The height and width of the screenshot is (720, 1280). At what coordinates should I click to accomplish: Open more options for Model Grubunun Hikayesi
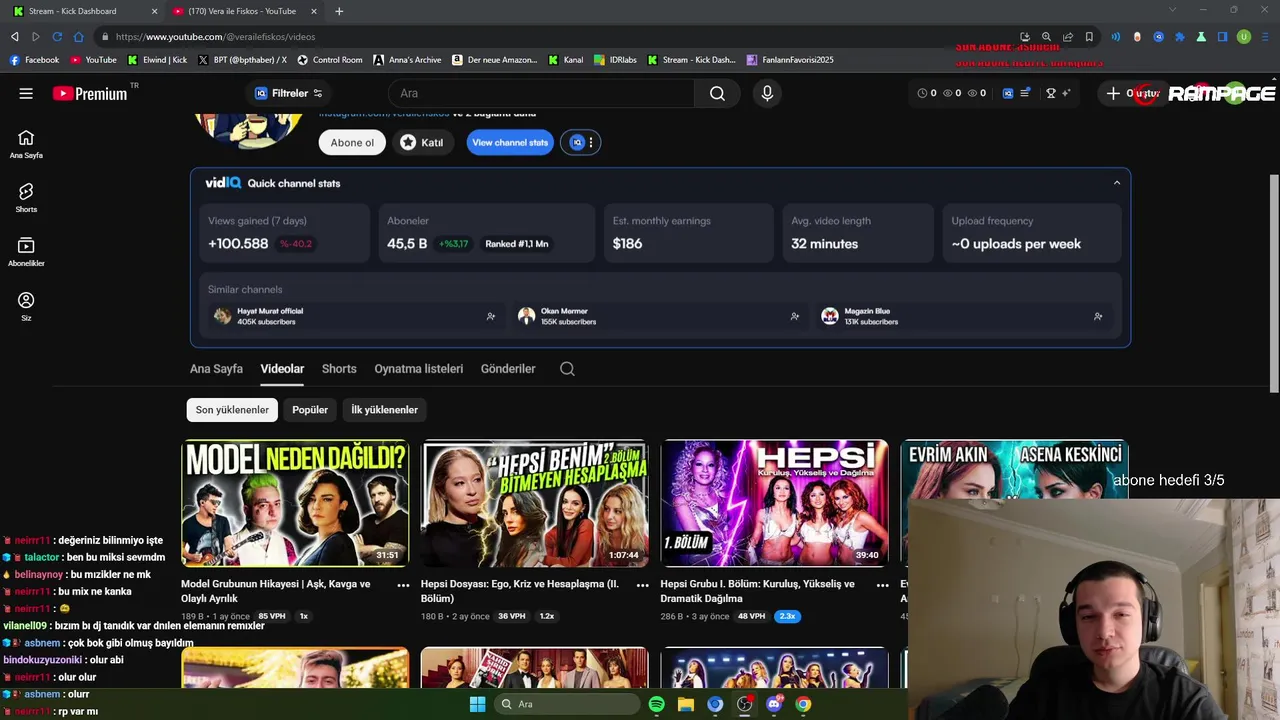click(403, 585)
